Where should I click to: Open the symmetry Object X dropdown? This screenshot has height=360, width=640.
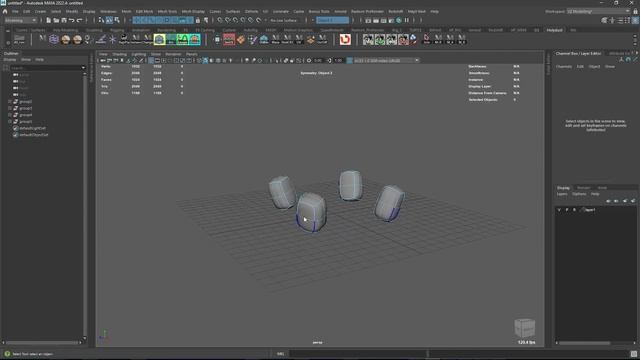(x=333, y=20)
